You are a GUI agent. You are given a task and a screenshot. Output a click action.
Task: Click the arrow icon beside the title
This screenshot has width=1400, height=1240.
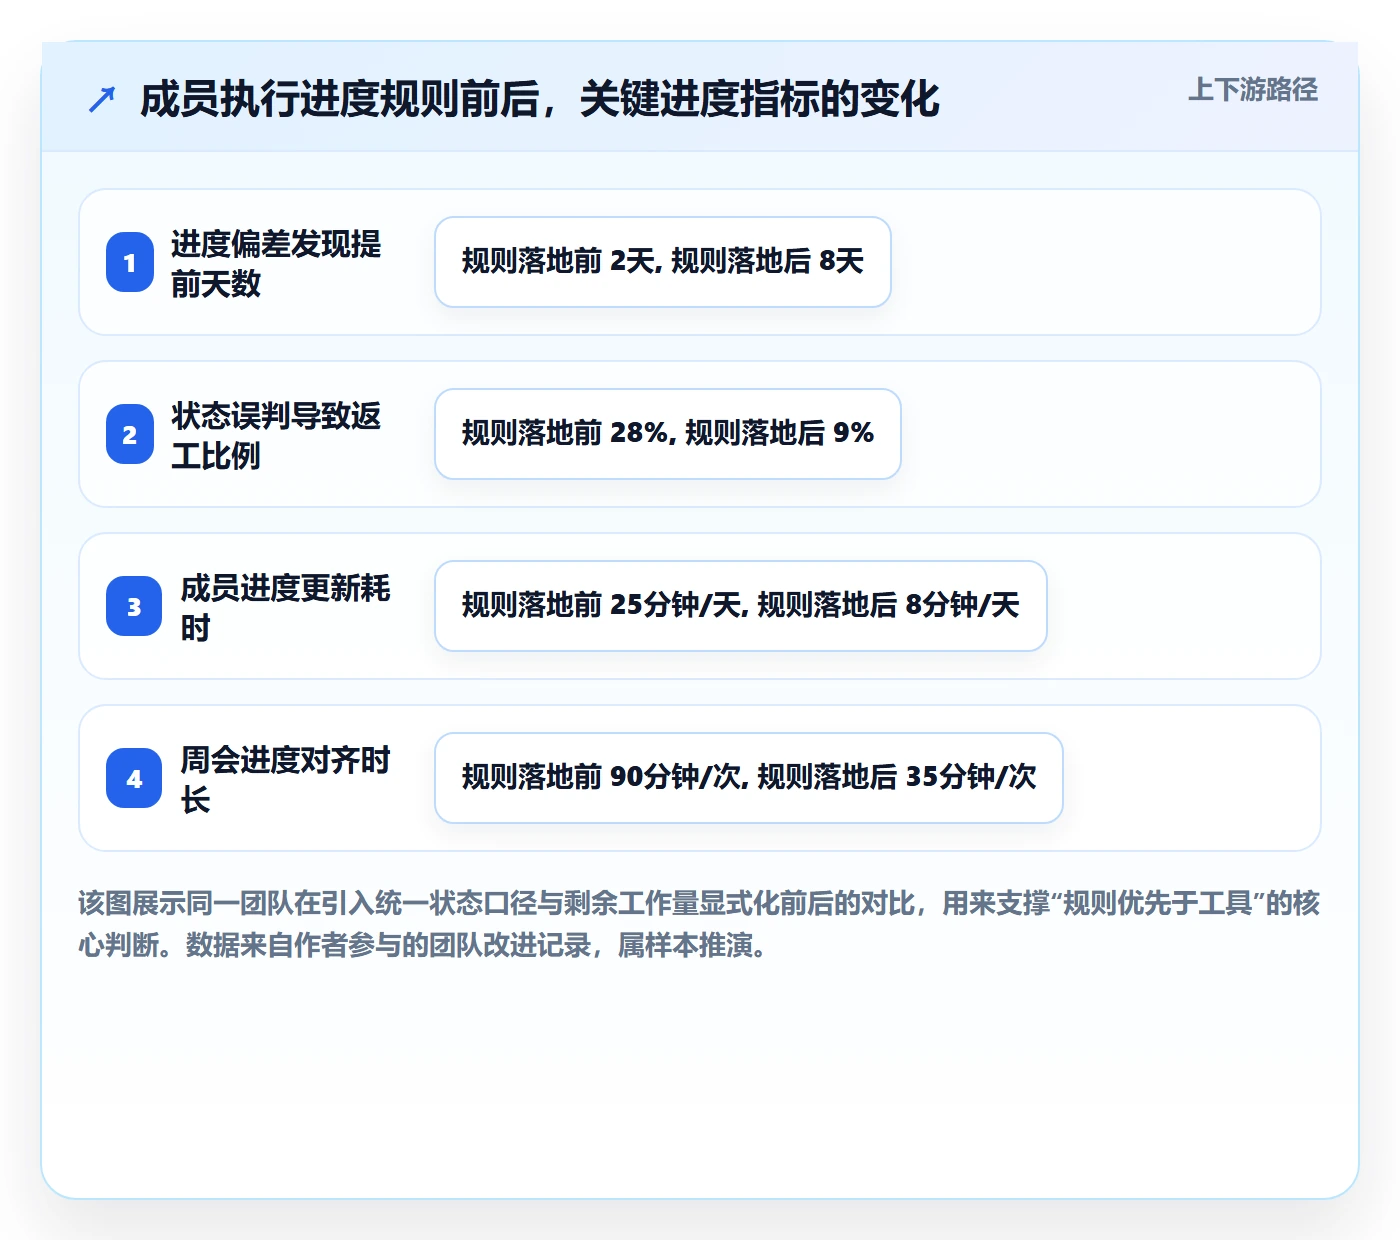click(102, 99)
